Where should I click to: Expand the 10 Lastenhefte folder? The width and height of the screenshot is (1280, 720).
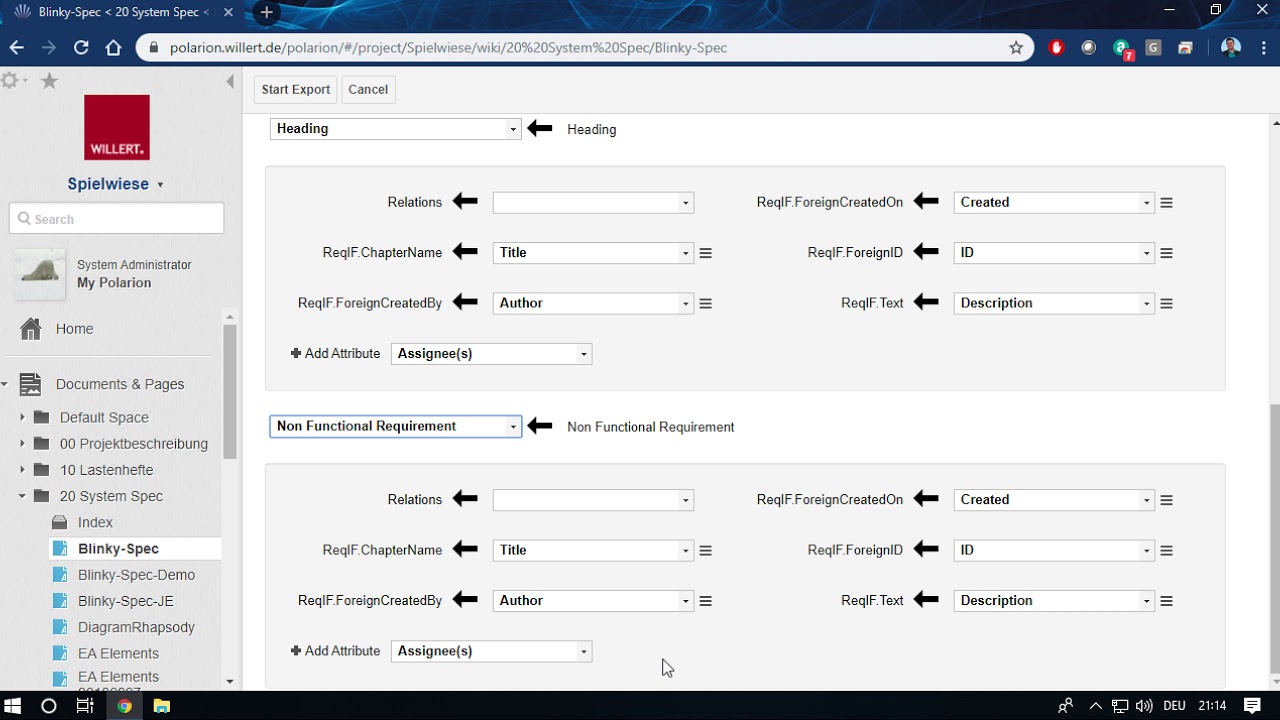22,469
